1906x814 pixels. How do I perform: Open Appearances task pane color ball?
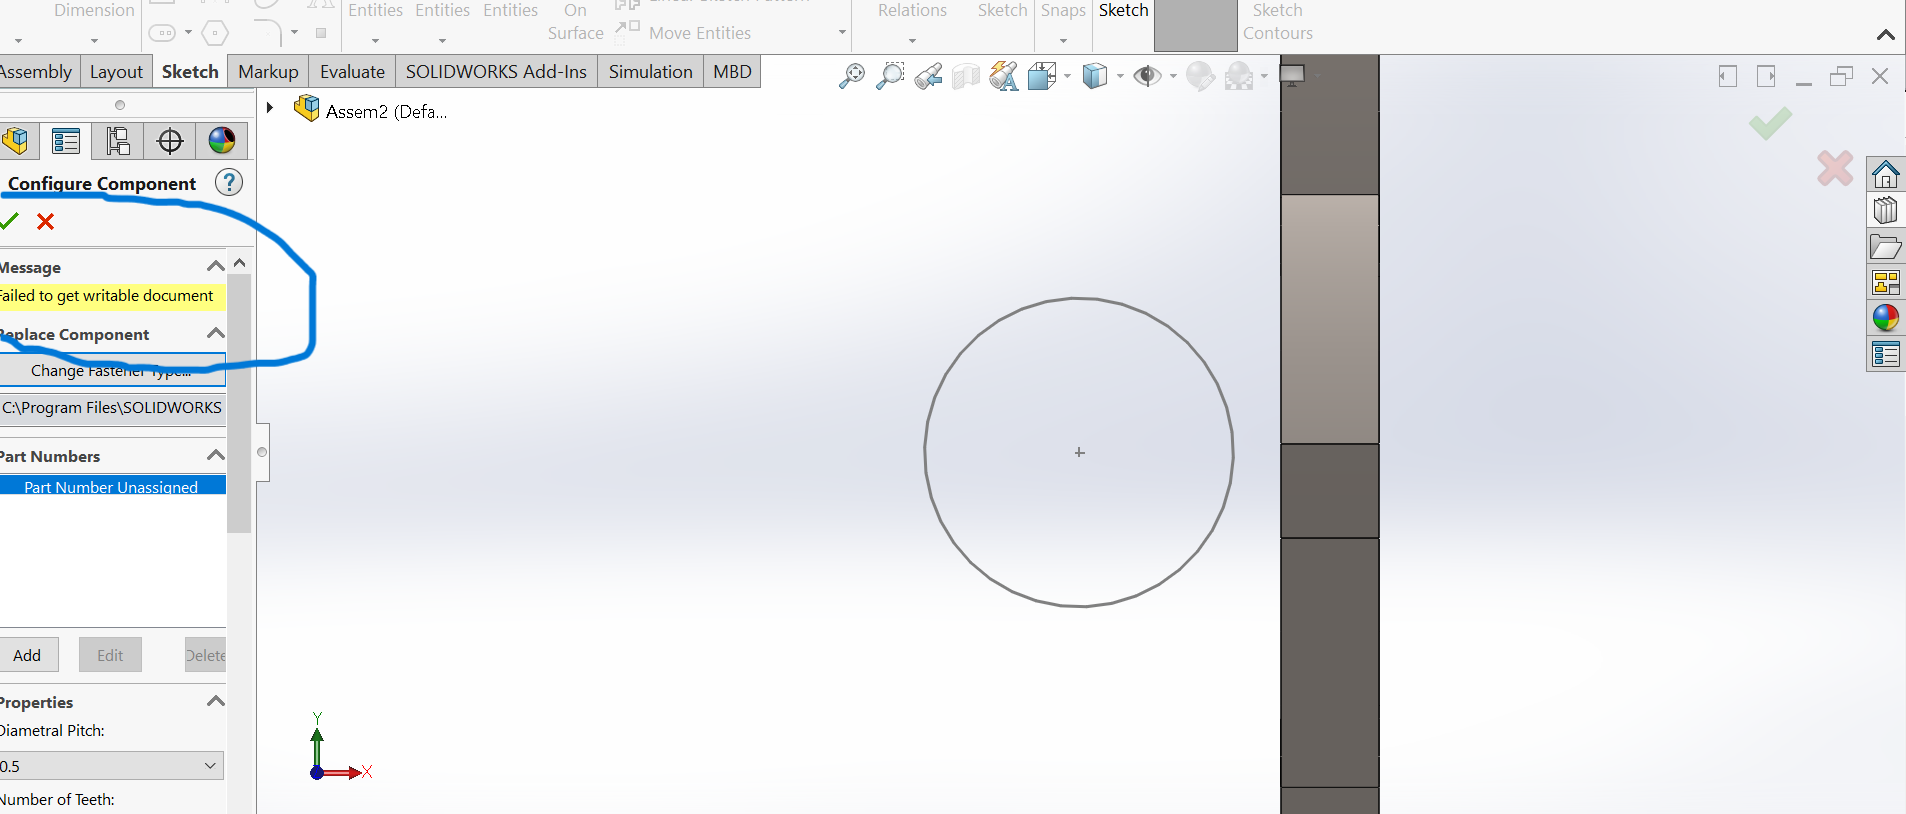1886,318
